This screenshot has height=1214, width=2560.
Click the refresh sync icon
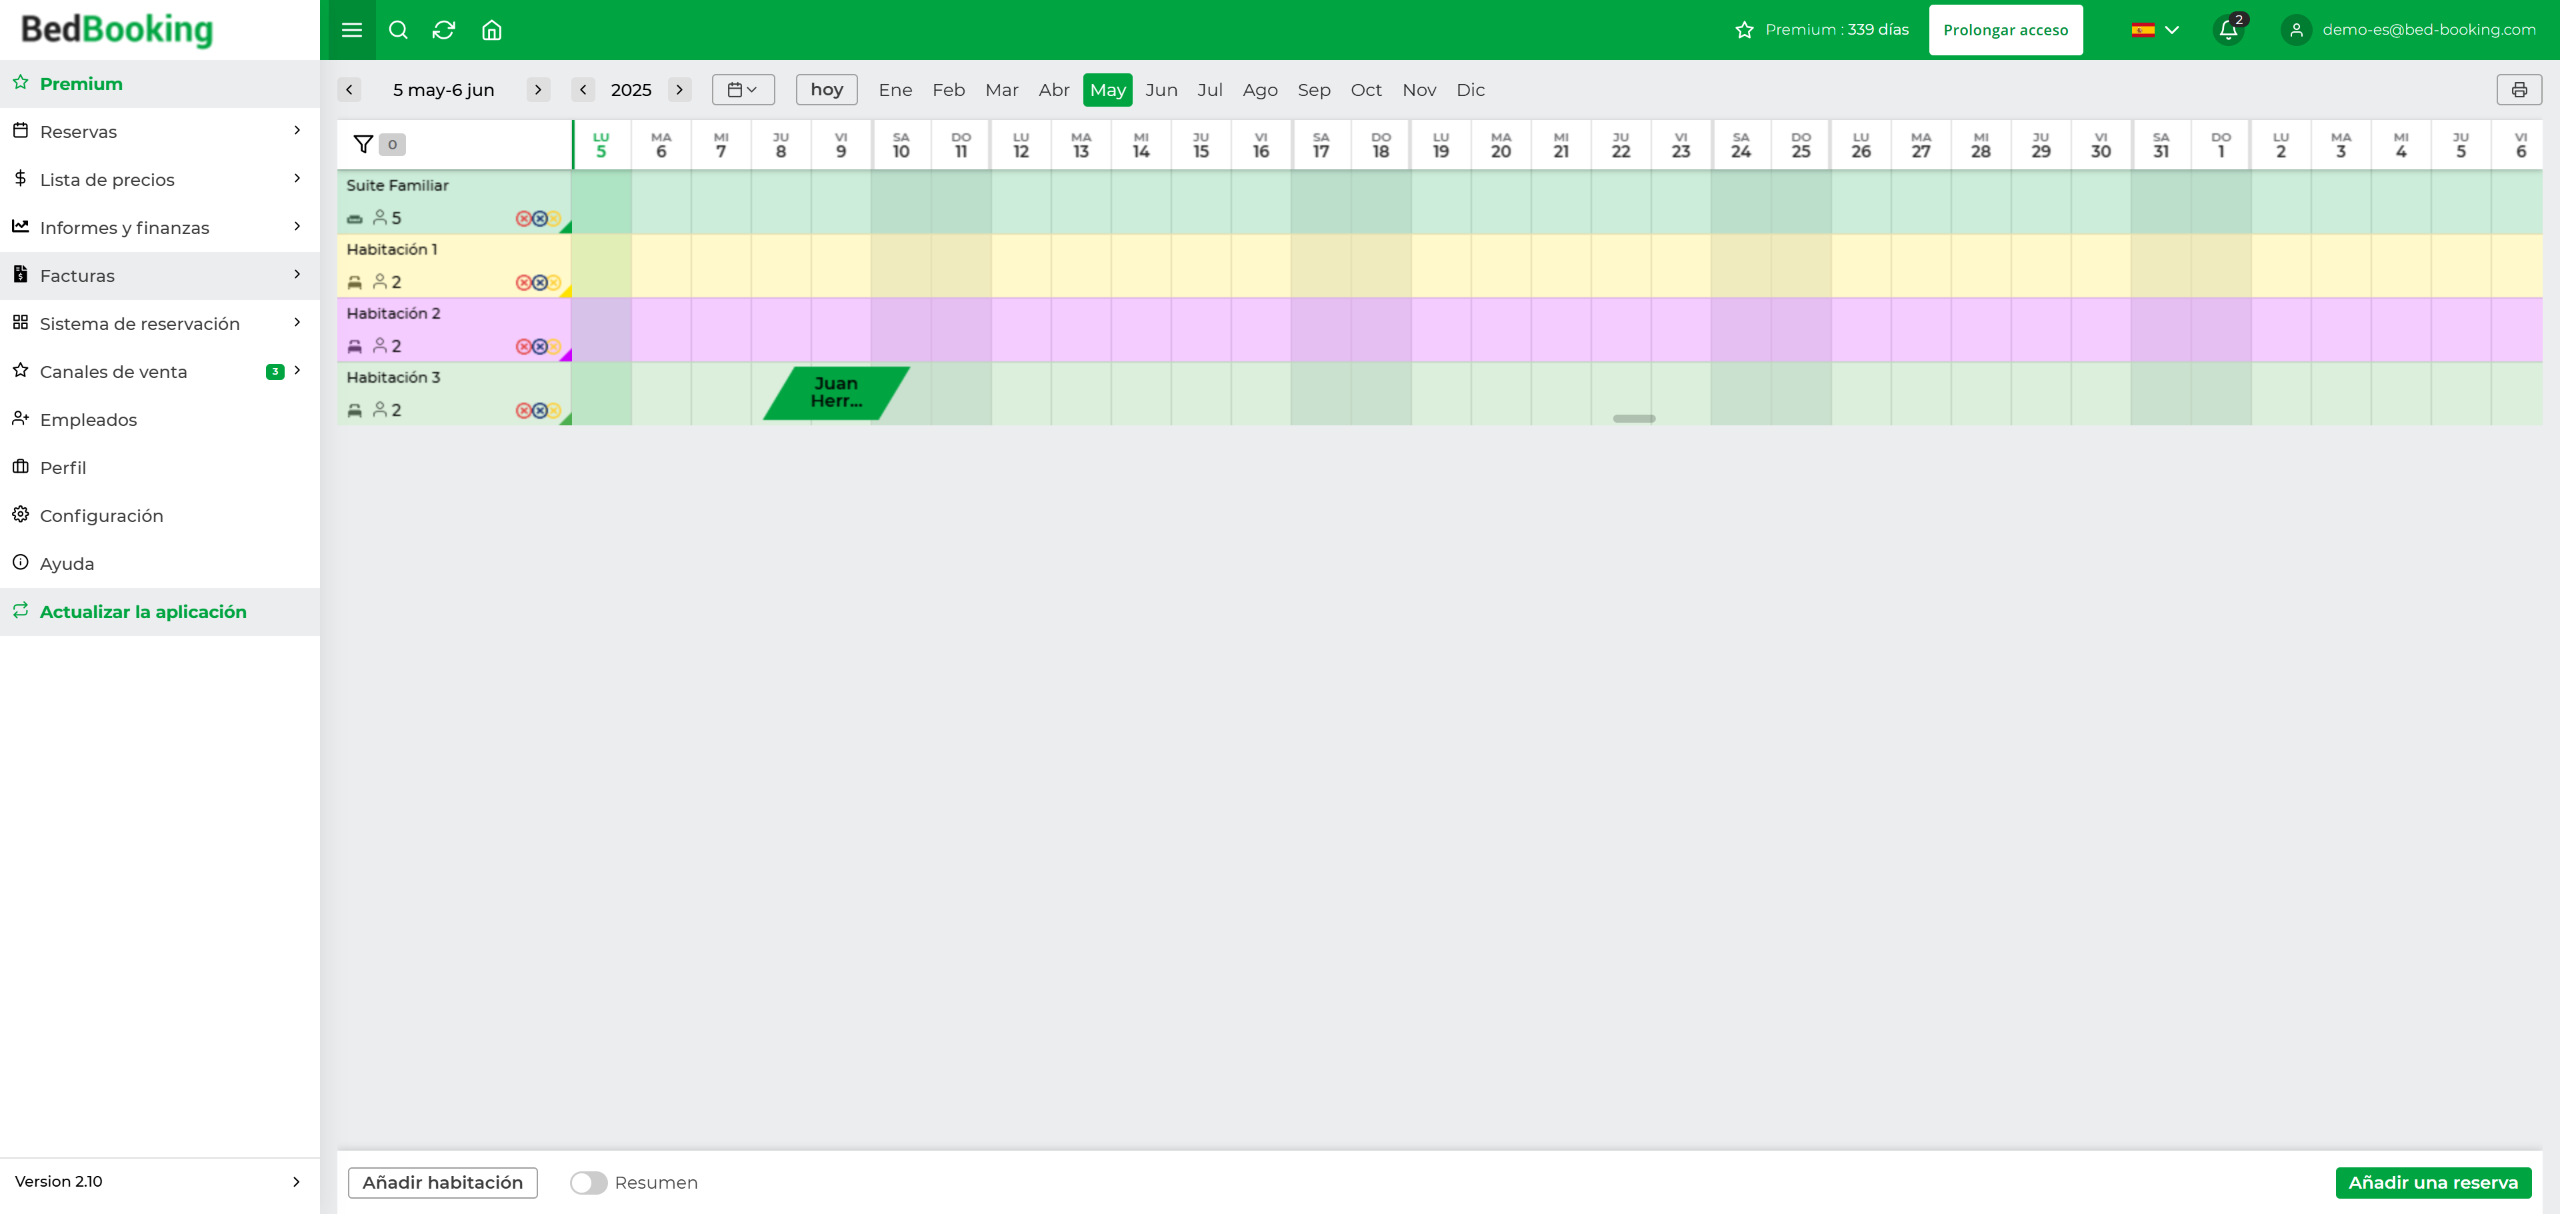444,30
